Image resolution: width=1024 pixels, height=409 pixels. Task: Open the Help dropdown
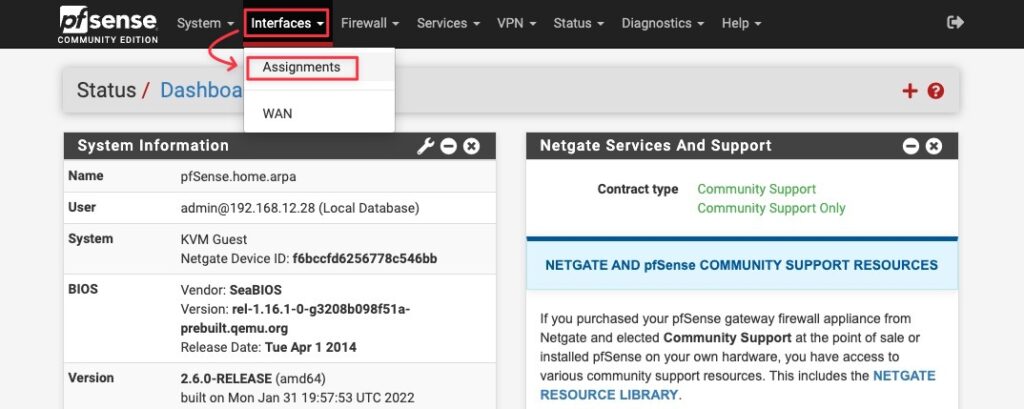[x=741, y=23]
